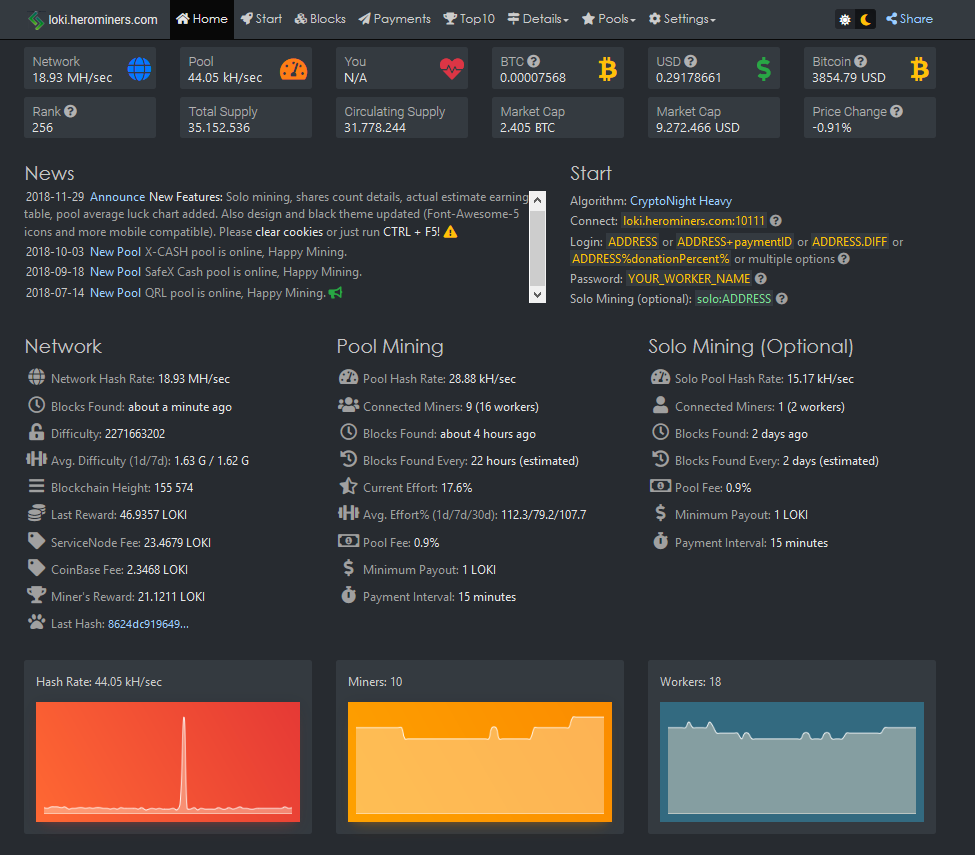975x855 pixels.
Task: Click the Bitcoin icon in Bitcoin price card
Action: click(x=920, y=69)
